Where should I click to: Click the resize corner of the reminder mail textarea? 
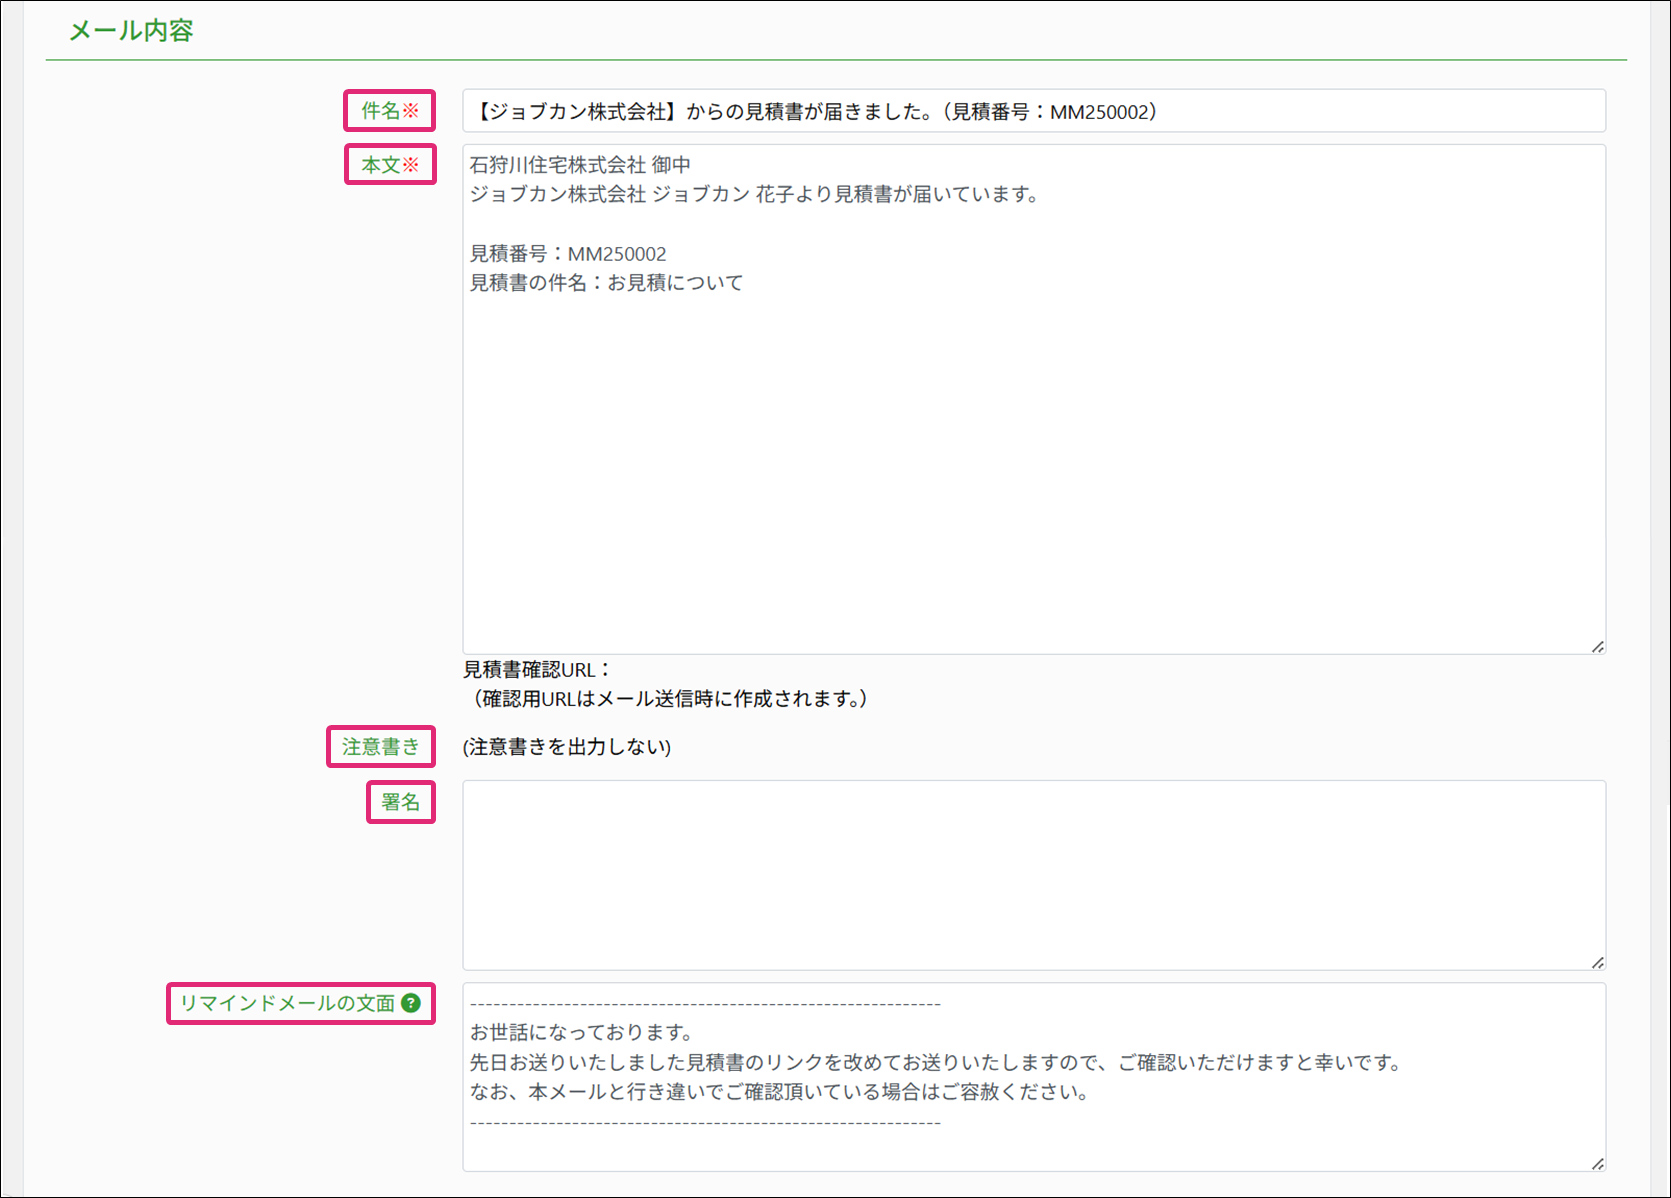click(1597, 1163)
